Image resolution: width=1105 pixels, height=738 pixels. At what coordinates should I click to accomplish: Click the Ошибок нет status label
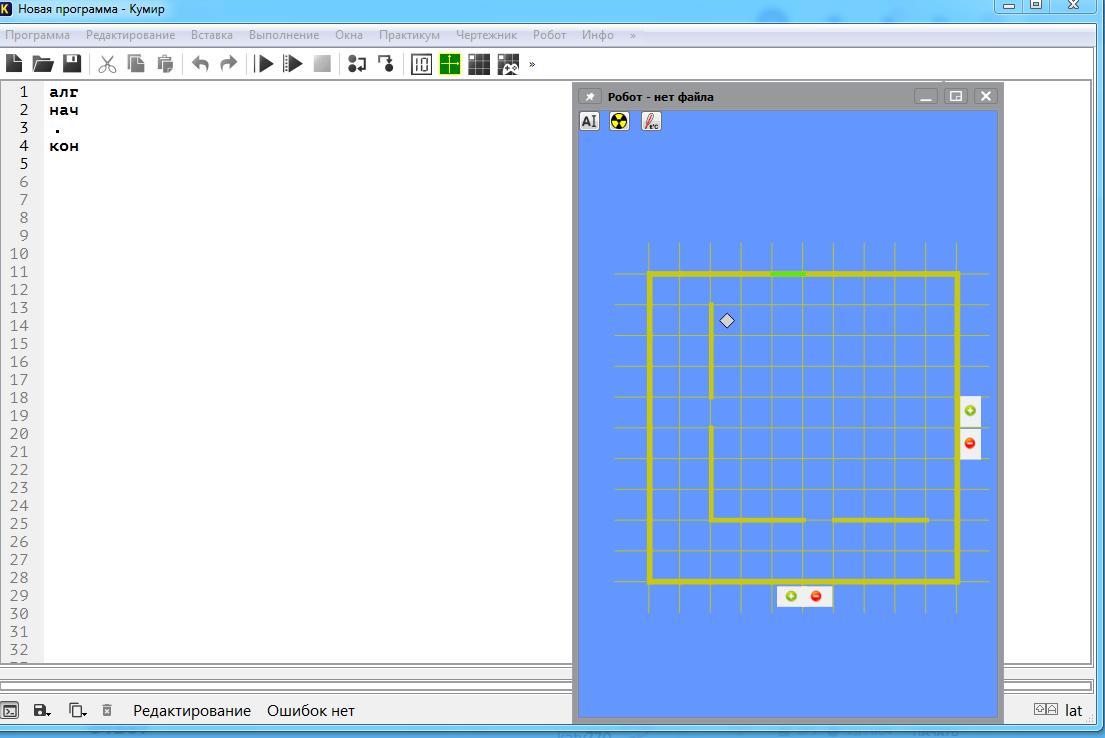click(311, 711)
